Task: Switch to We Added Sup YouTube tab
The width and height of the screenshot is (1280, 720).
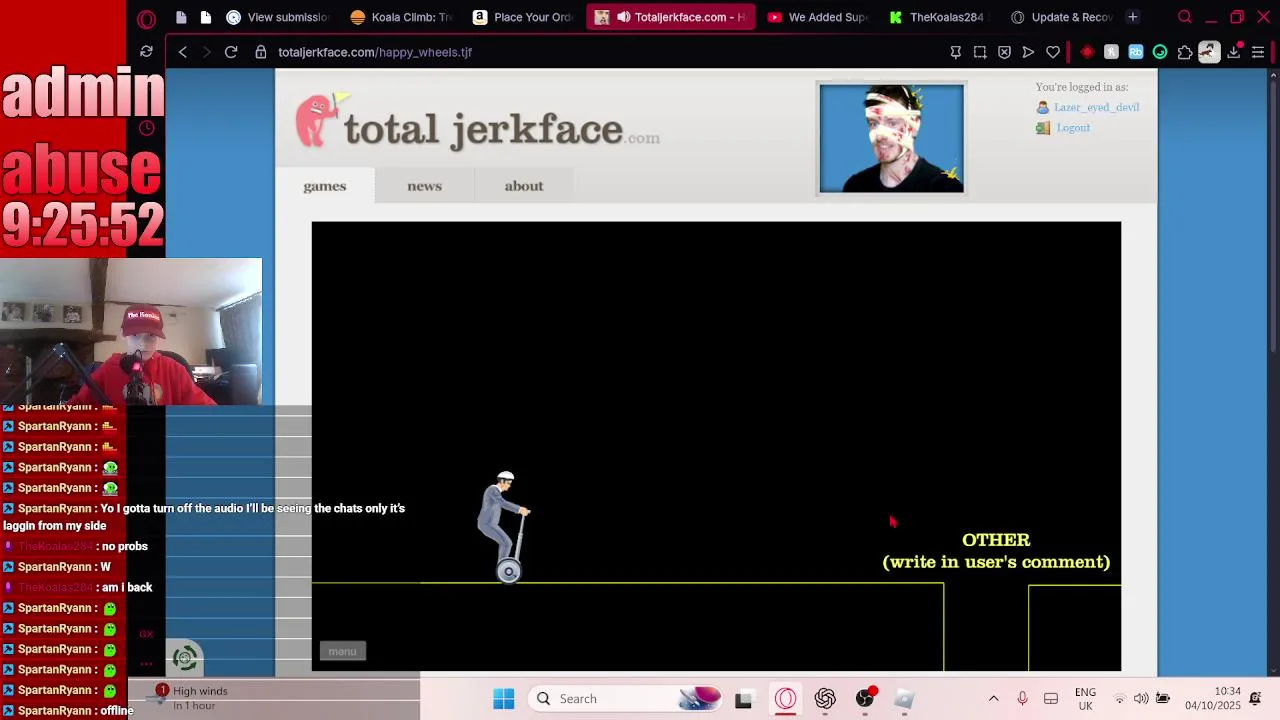Action: (x=818, y=17)
